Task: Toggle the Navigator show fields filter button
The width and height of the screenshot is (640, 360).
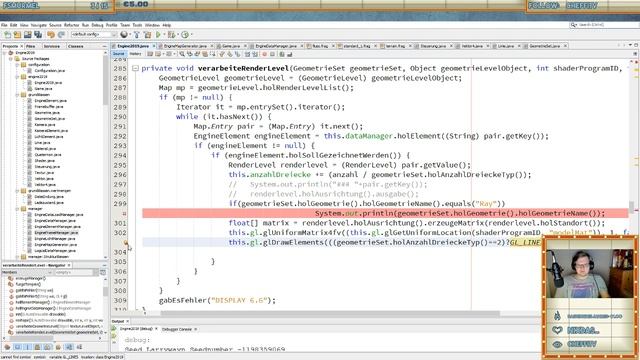Action: 17,347
